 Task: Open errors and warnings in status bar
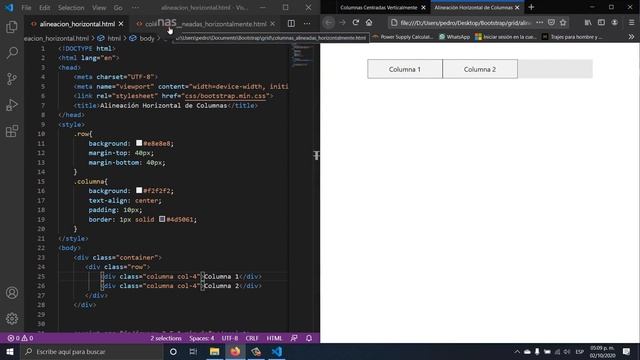point(20,338)
